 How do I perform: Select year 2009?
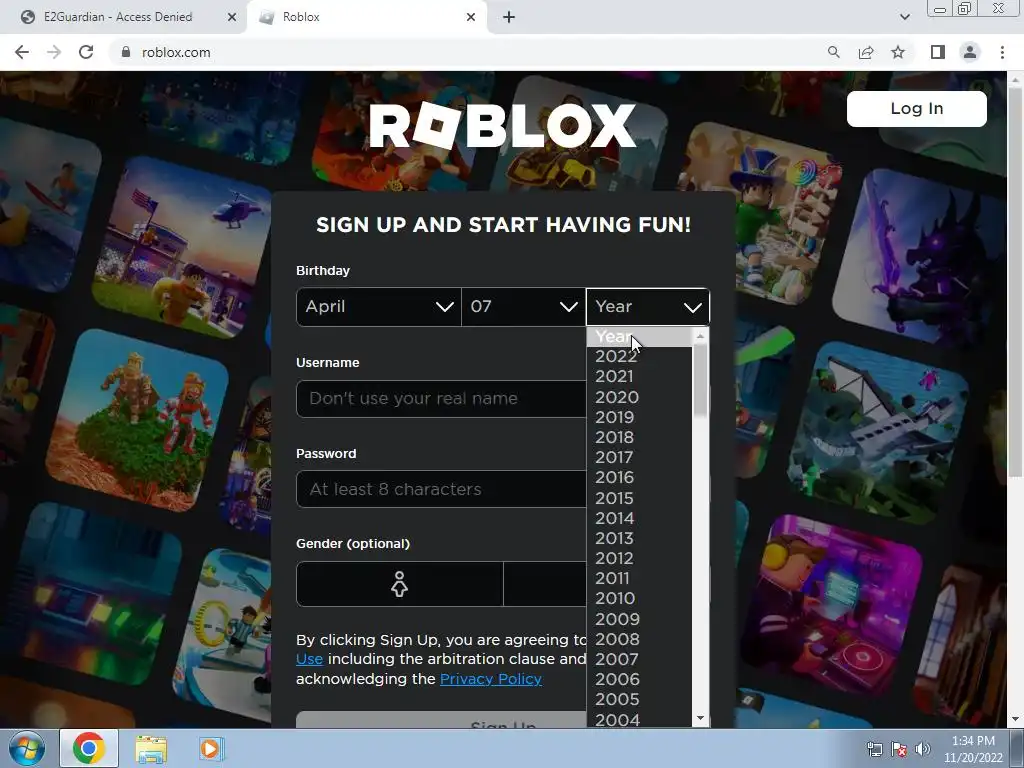click(x=639, y=619)
